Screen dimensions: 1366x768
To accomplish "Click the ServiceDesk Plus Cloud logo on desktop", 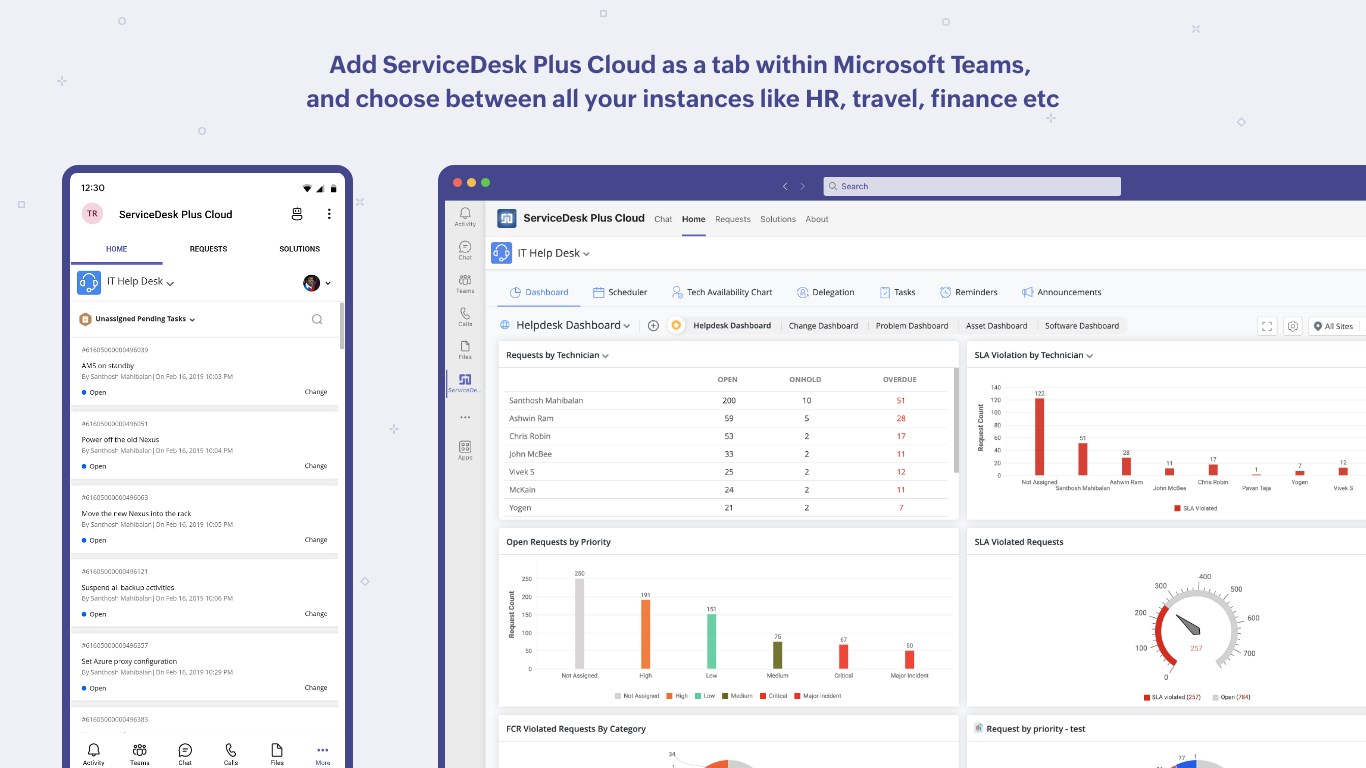I will tap(507, 218).
